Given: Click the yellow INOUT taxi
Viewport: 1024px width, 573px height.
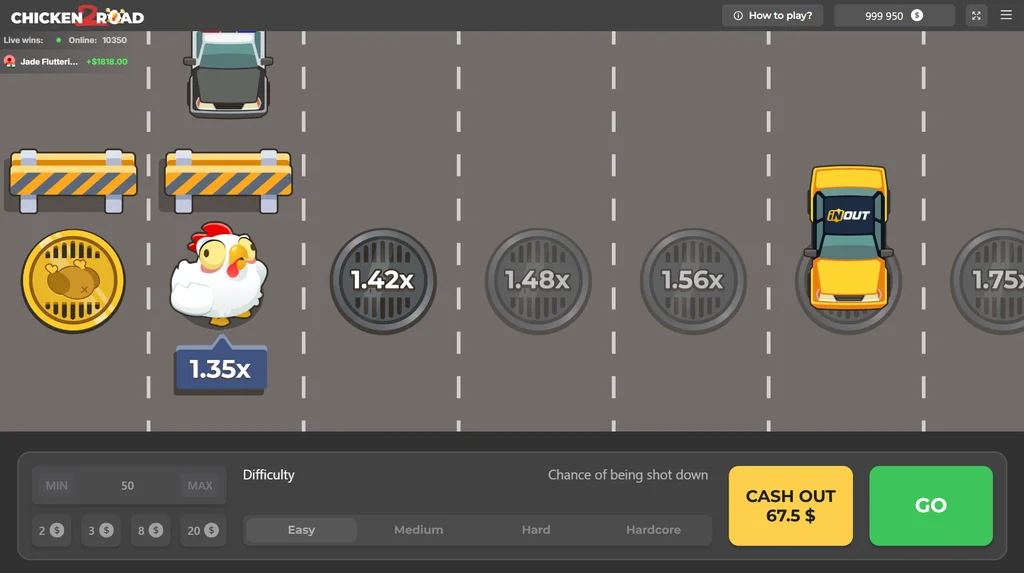Looking at the screenshot, I should (848, 238).
